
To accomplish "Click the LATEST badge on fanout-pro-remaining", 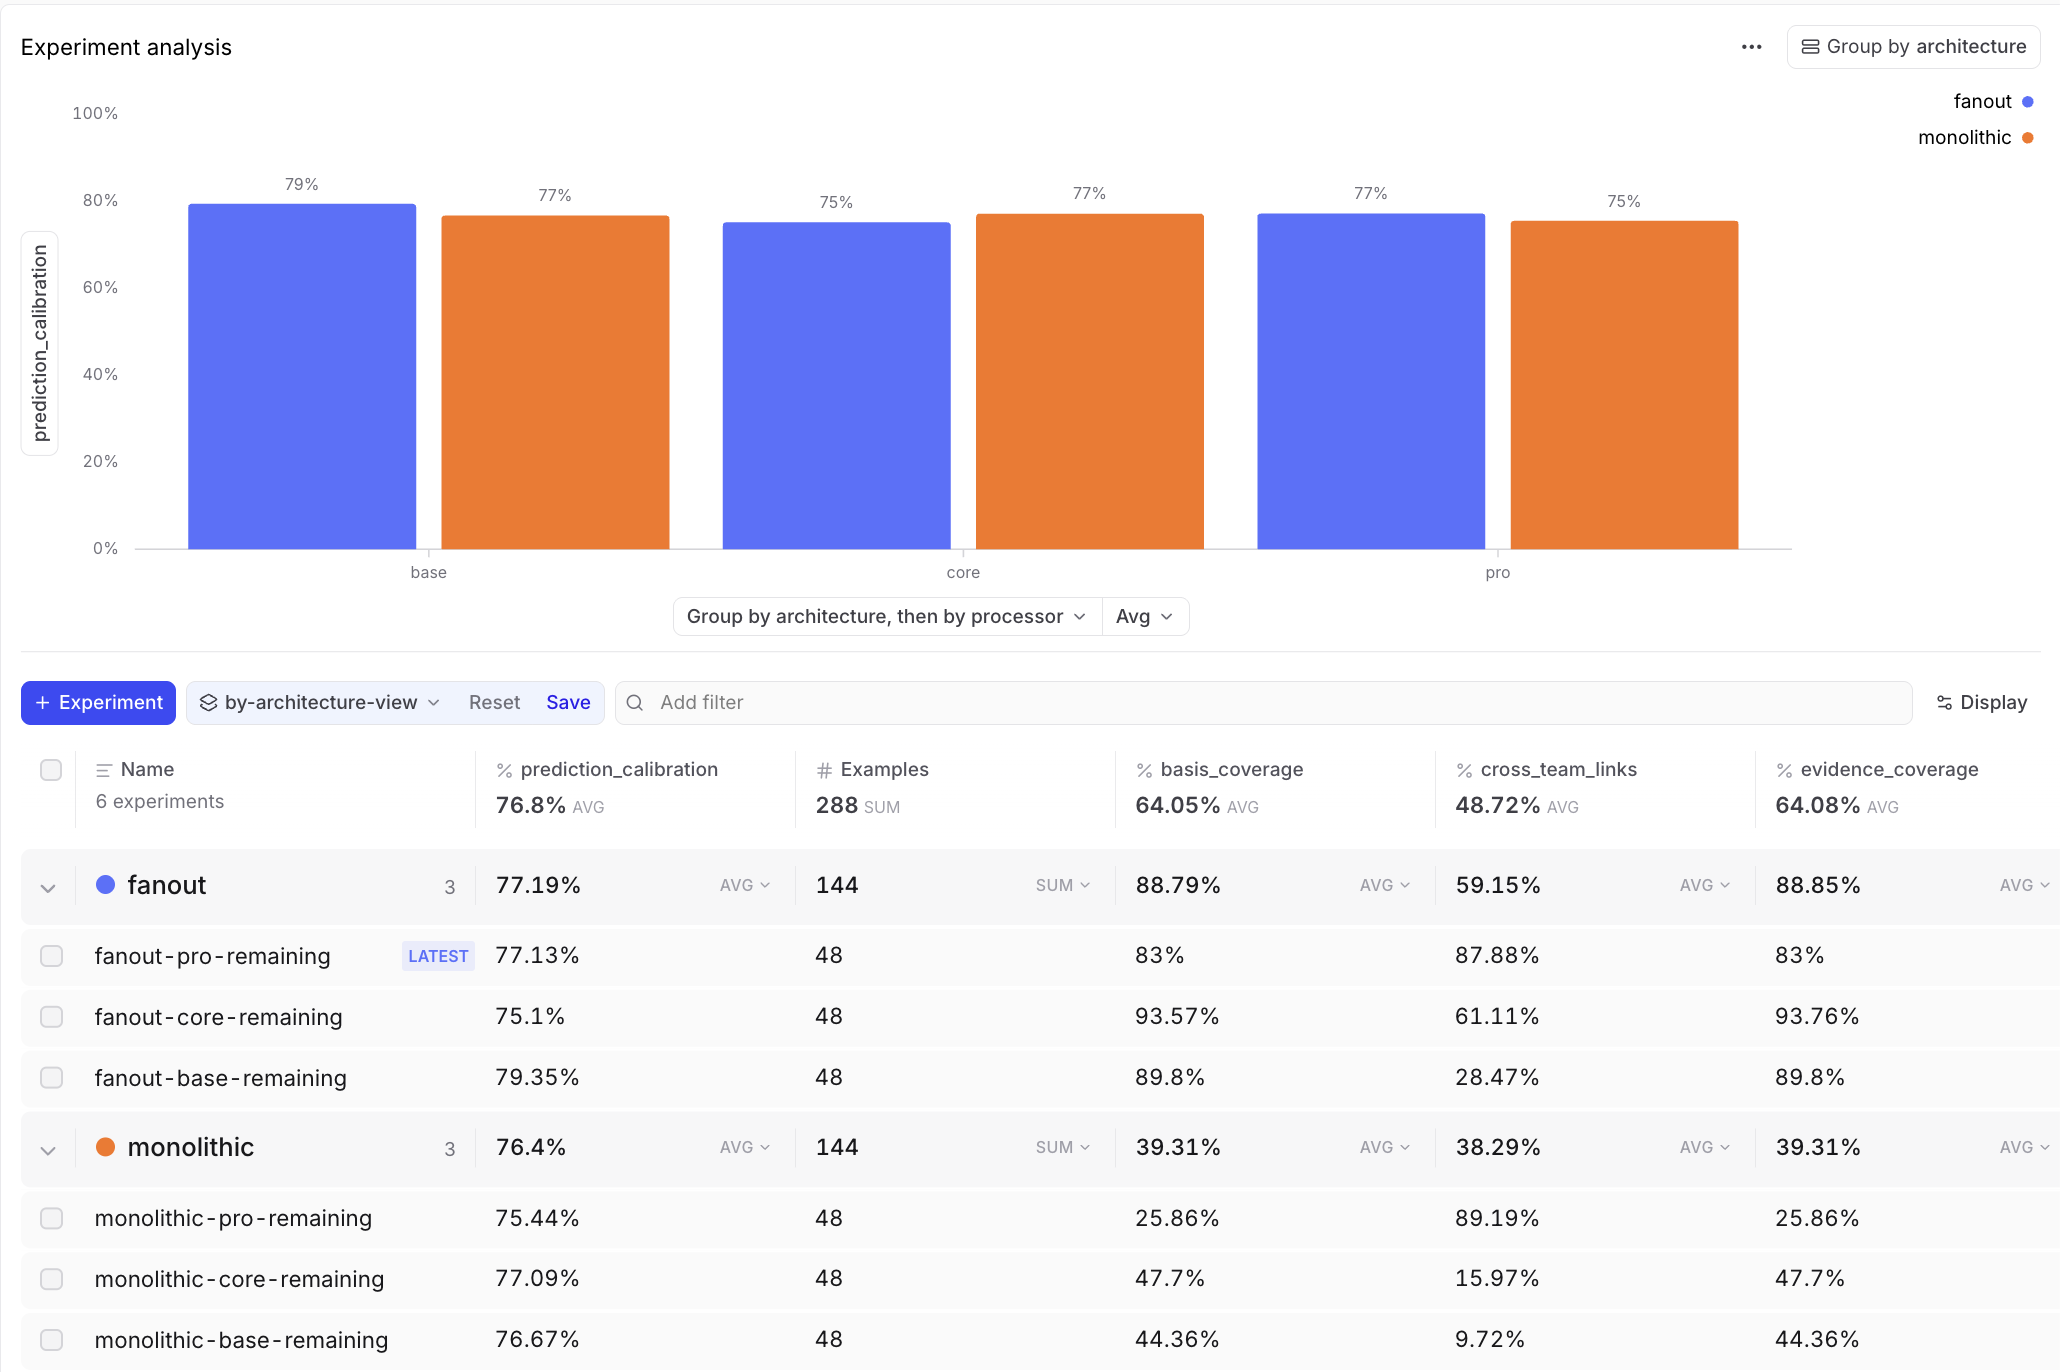I will pyautogui.click(x=438, y=956).
